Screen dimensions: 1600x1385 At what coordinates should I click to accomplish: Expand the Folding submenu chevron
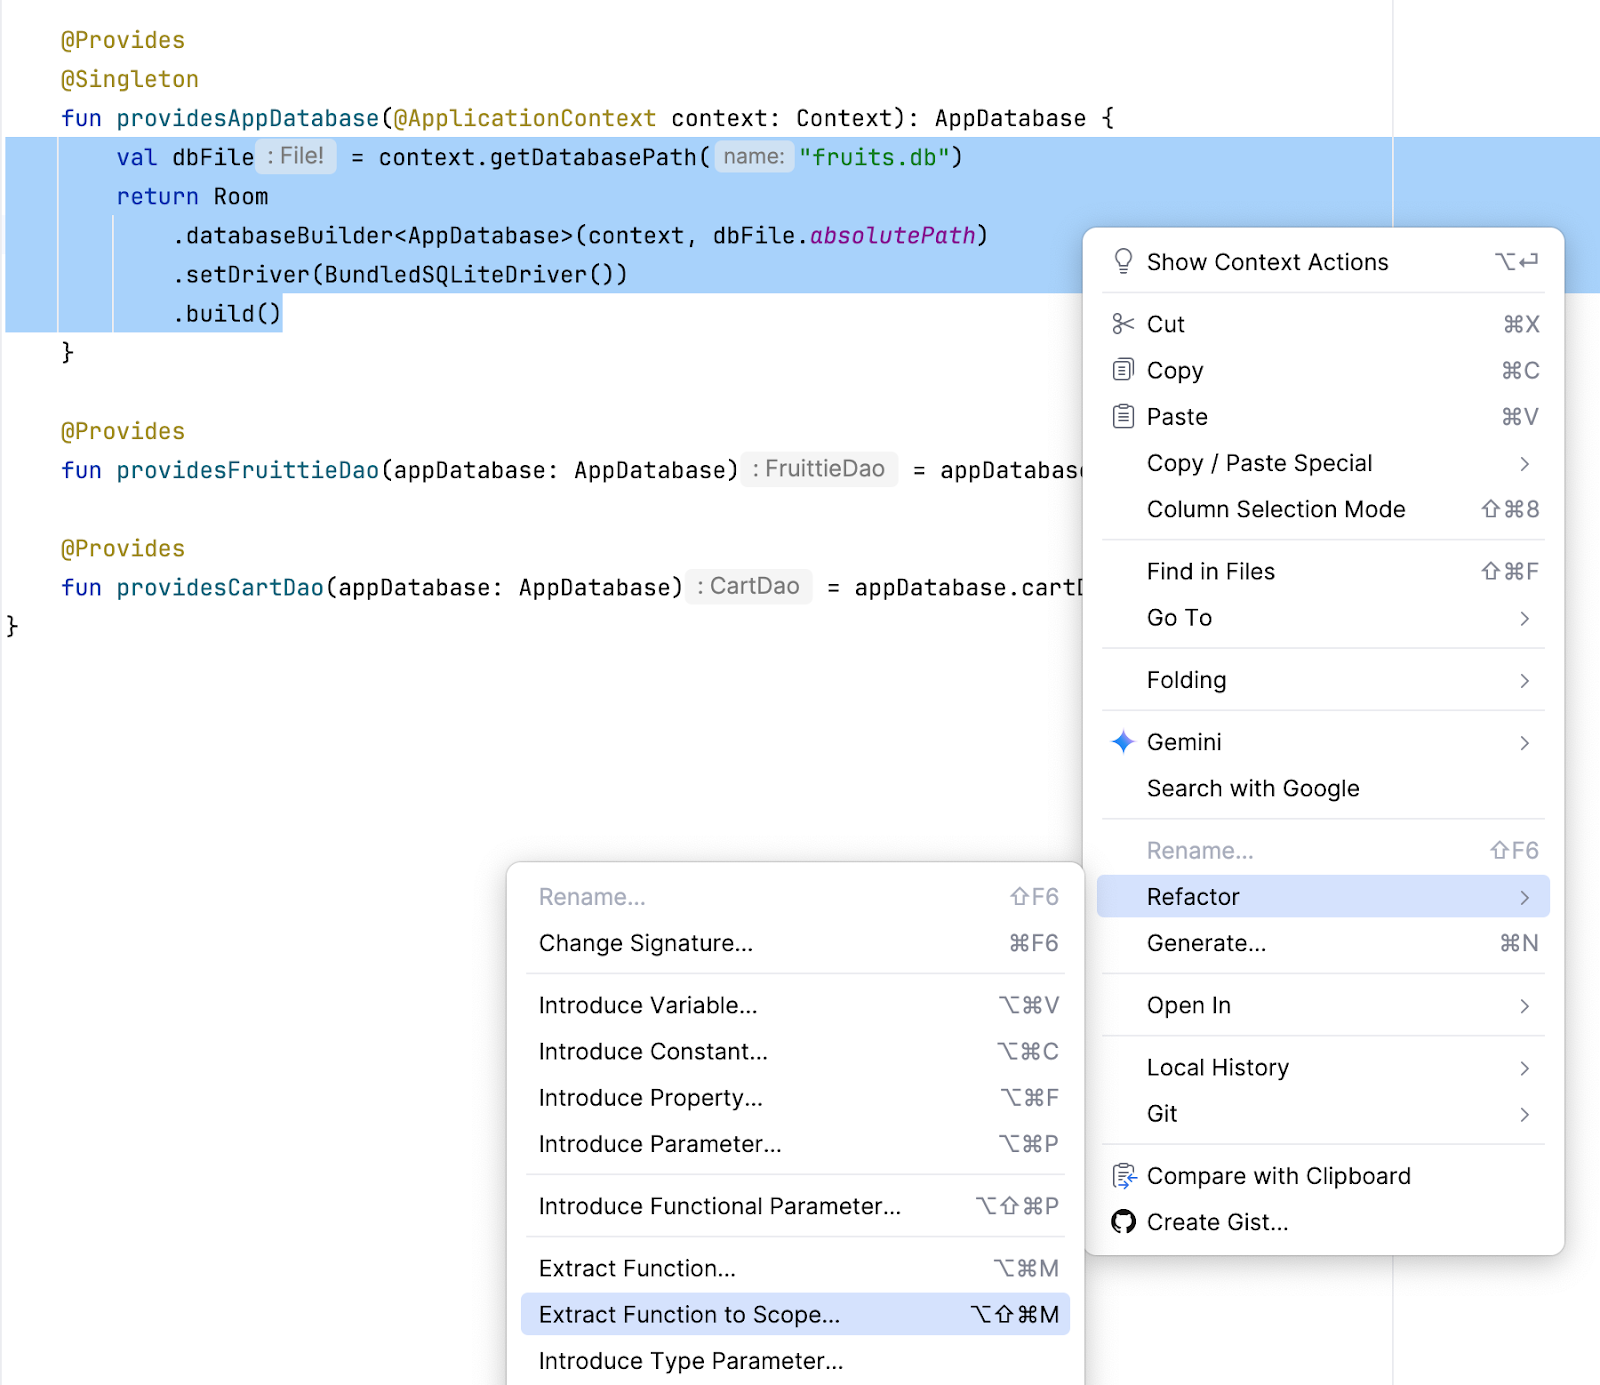click(x=1524, y=680)
